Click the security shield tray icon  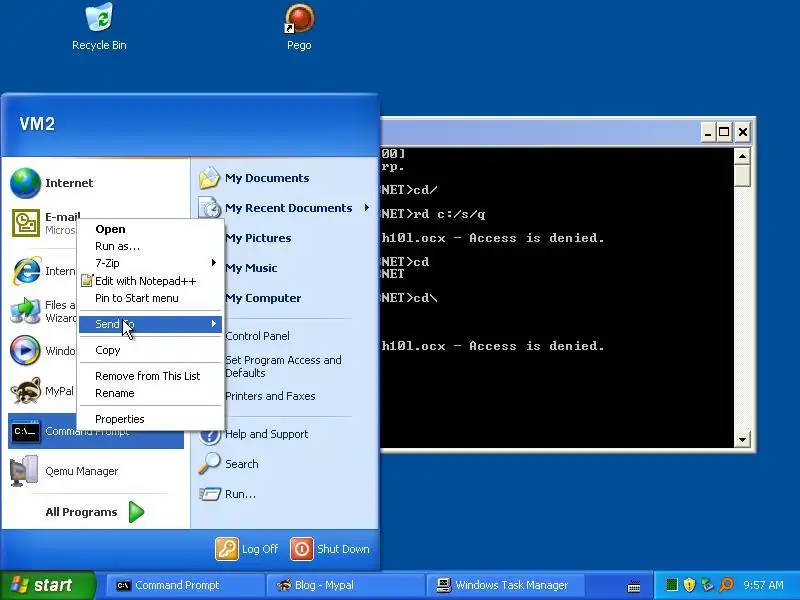[689, 585]
